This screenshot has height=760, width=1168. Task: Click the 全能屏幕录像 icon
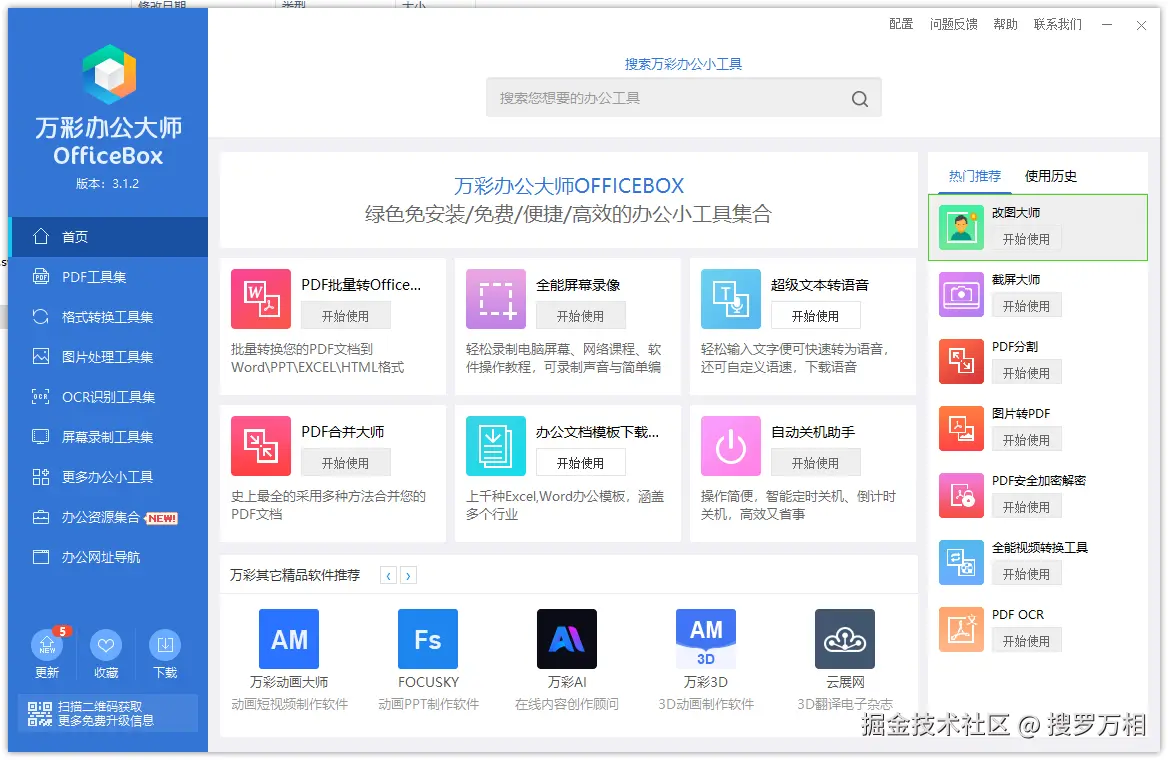[496, 299]
